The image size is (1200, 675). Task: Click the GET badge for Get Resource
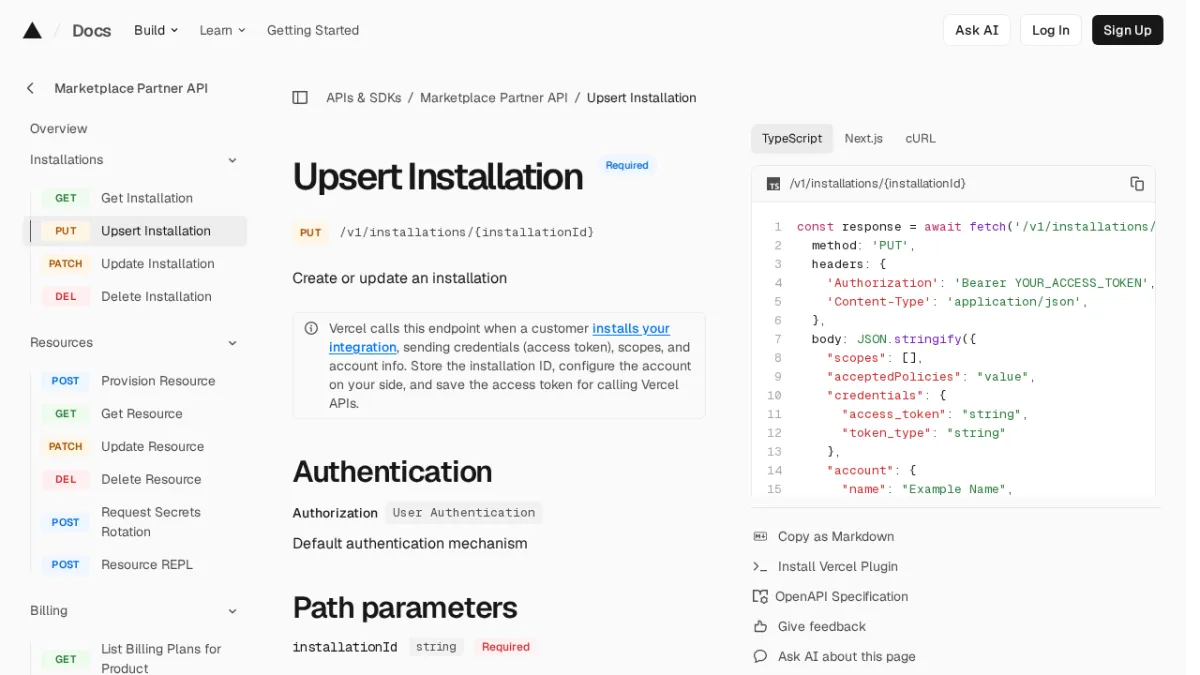click(x=66, y=414)
